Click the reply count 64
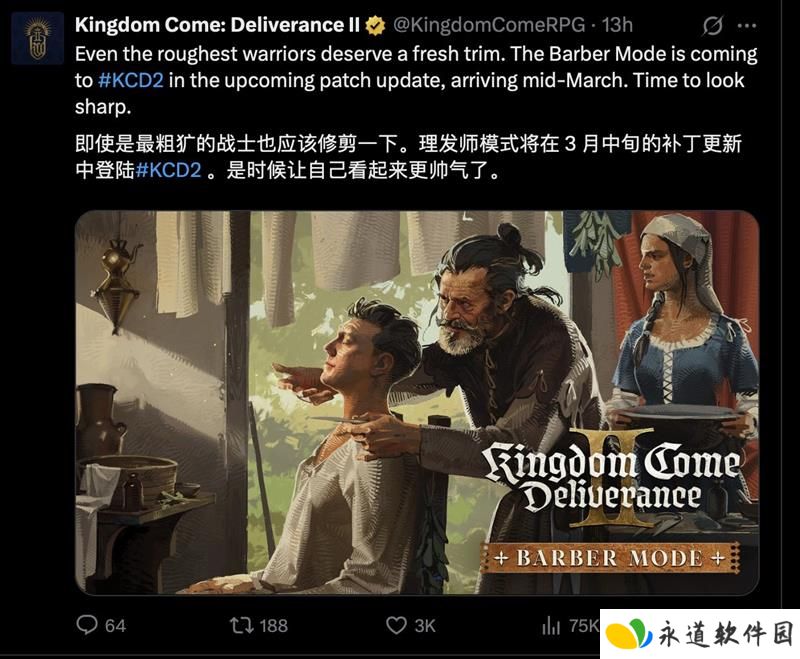This screenshot has height=659, width=800. [115, 626]
